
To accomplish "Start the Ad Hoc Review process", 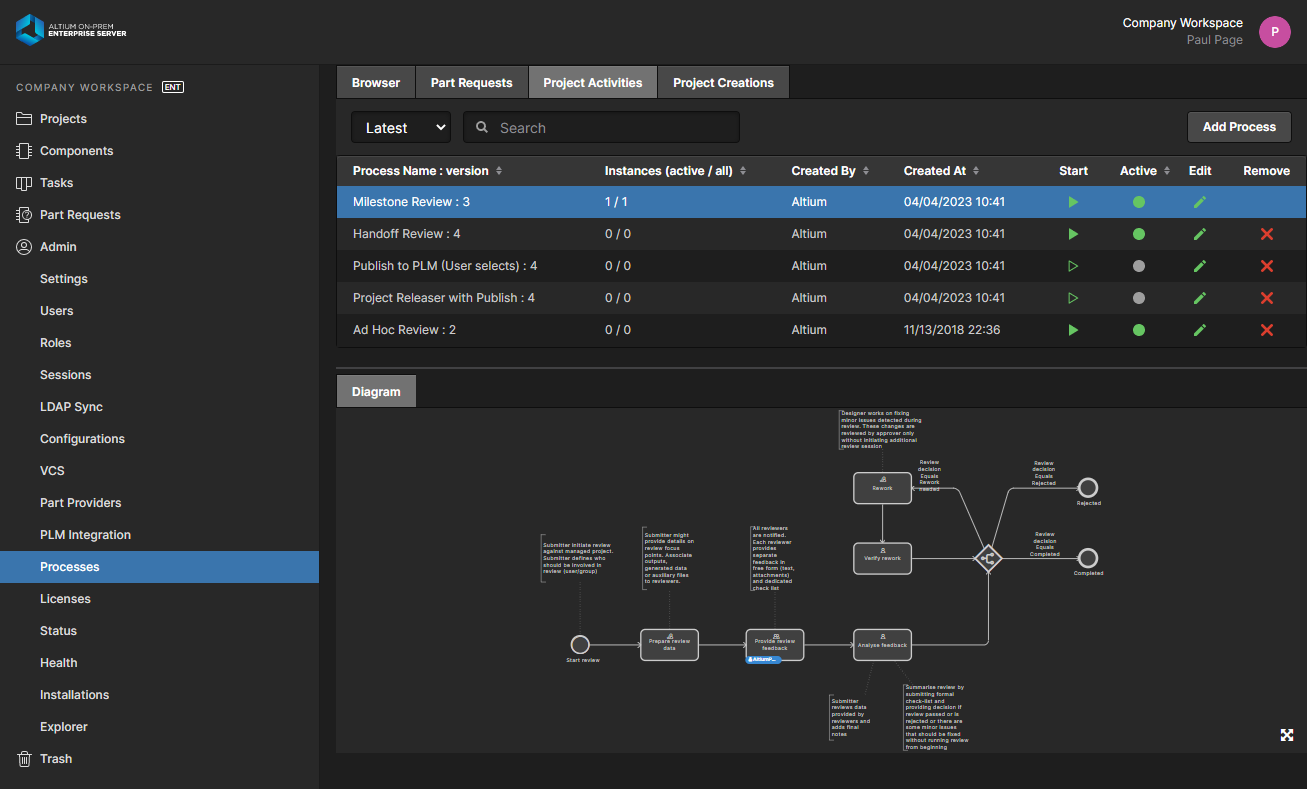I will point(1073,330).
